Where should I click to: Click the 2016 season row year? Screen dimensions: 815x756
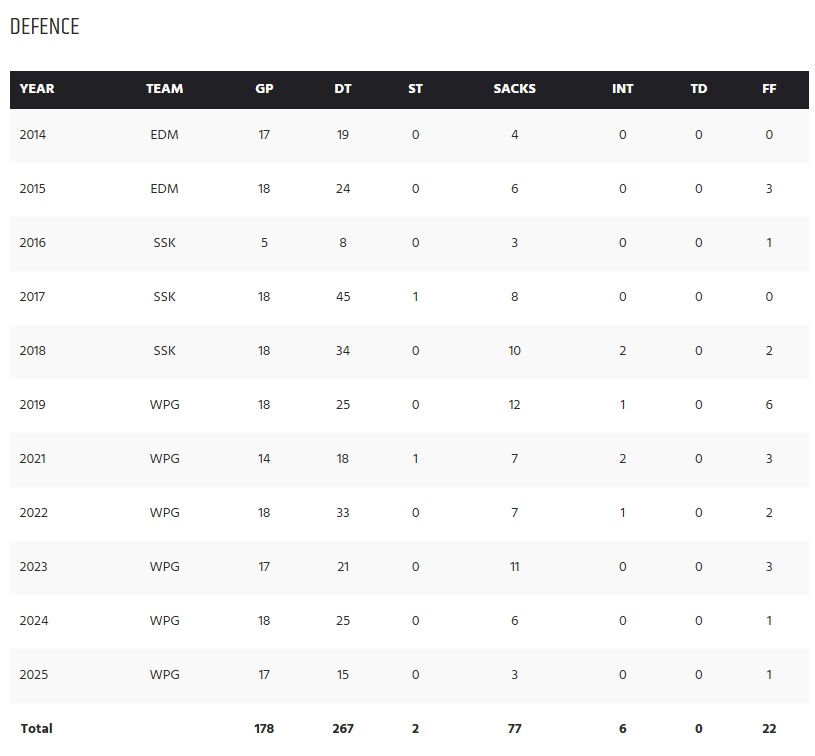[33, 243]
